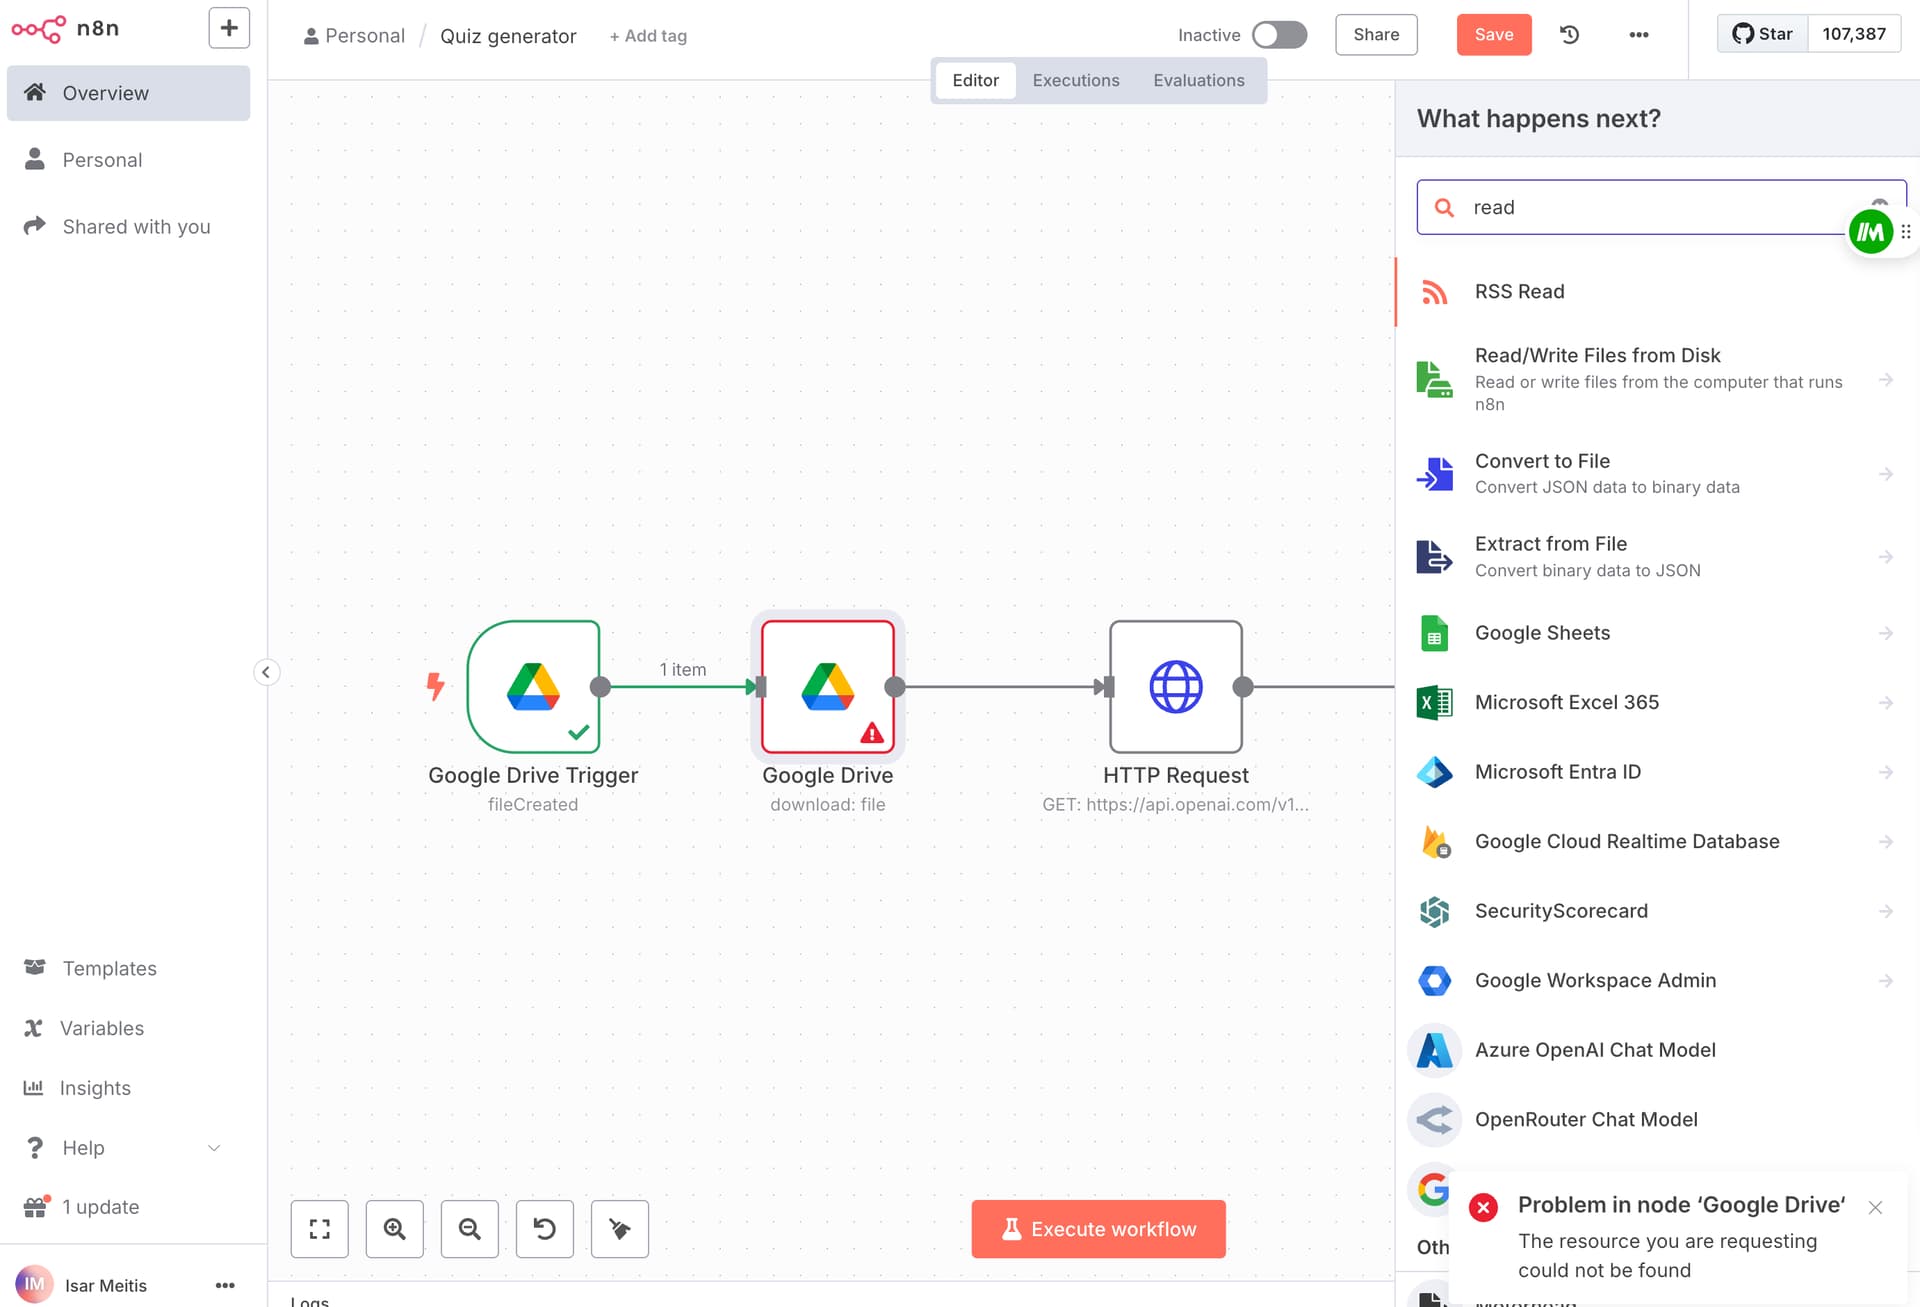Screen dimensions: 1920x1307
Task: Click the Google Drive Trigger node
Action: (533, 687)
